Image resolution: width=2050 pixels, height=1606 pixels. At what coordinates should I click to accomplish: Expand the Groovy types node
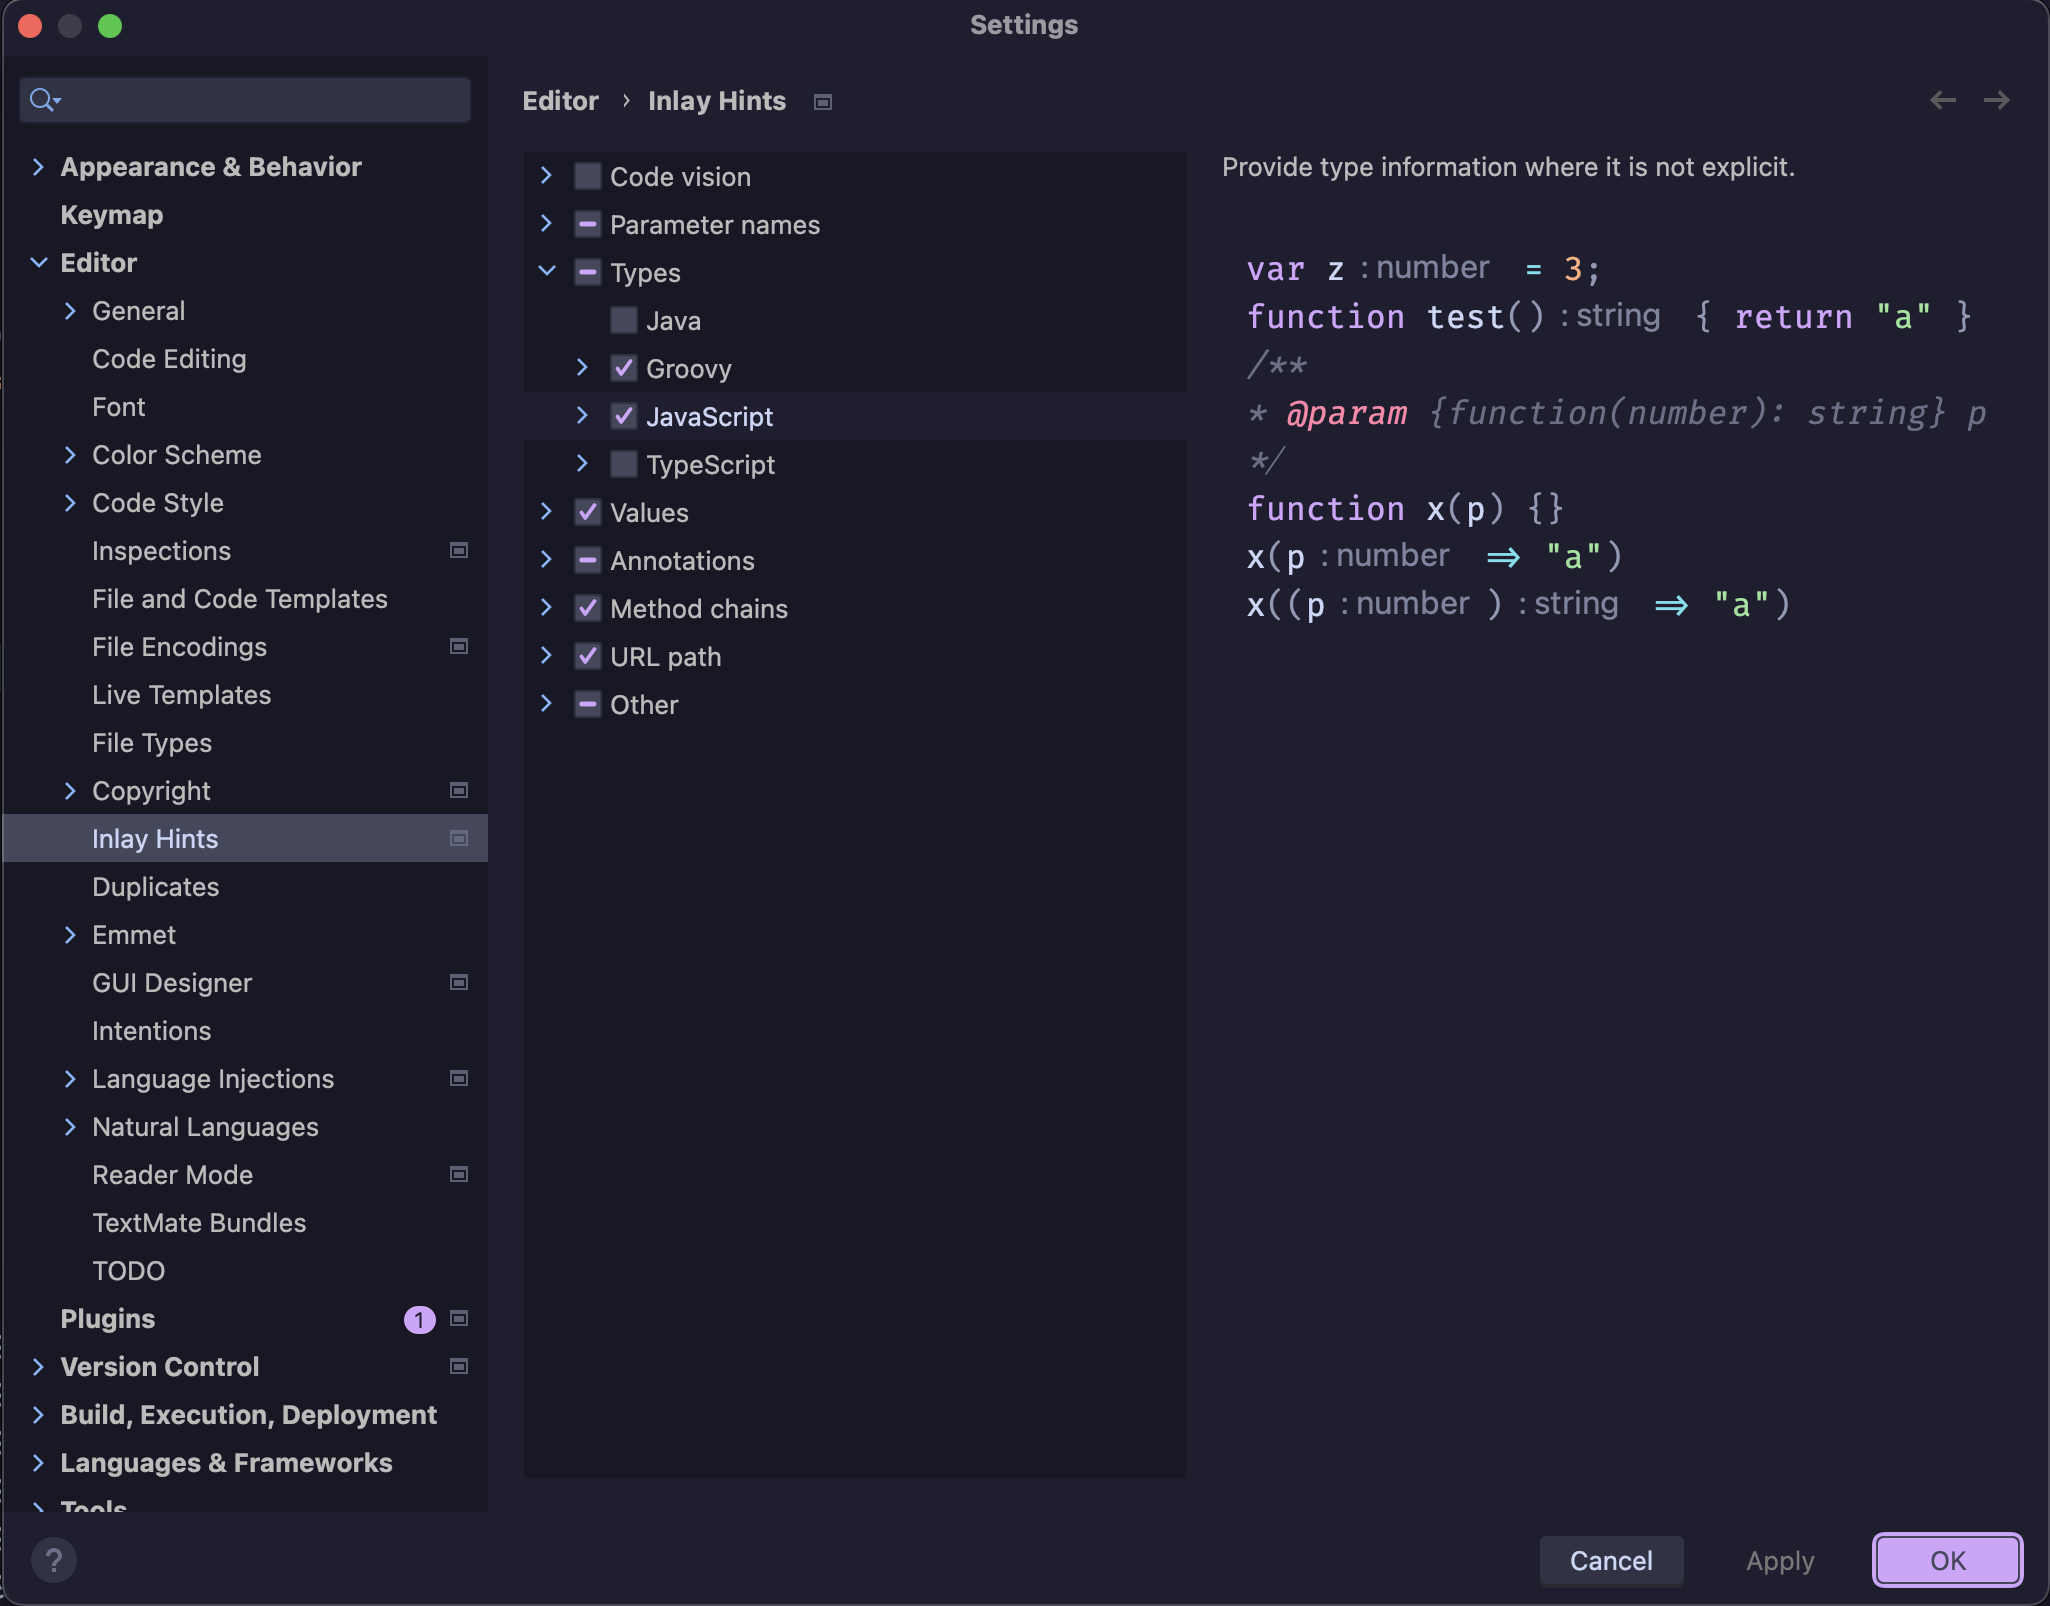[582, 368]
